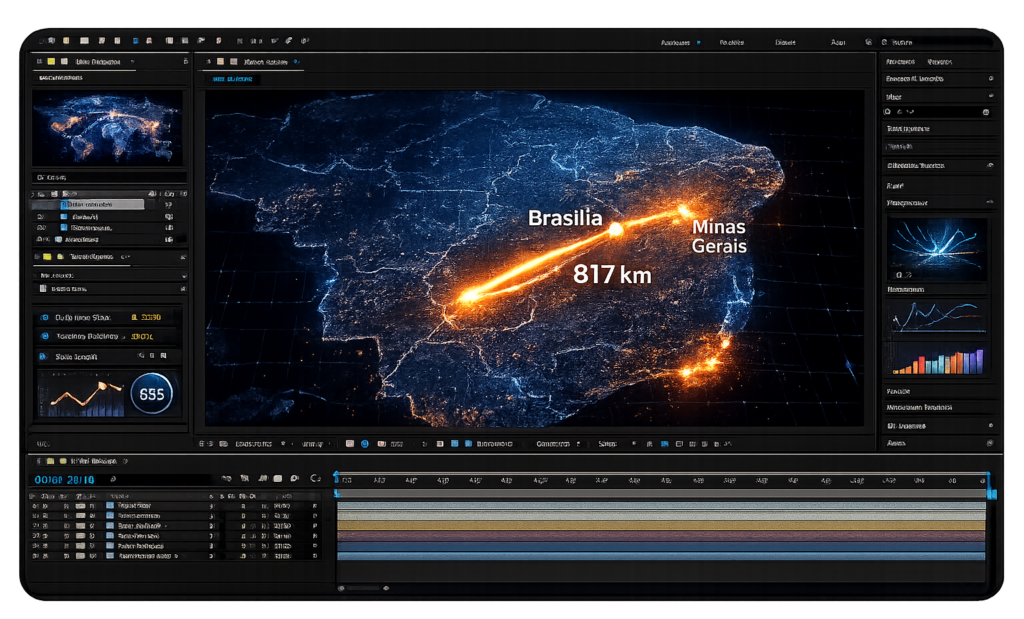The height and width of the screenshot is (619, 1024).
Task: Open the first menu item in the top-right bar
Action: click(680, 43)
